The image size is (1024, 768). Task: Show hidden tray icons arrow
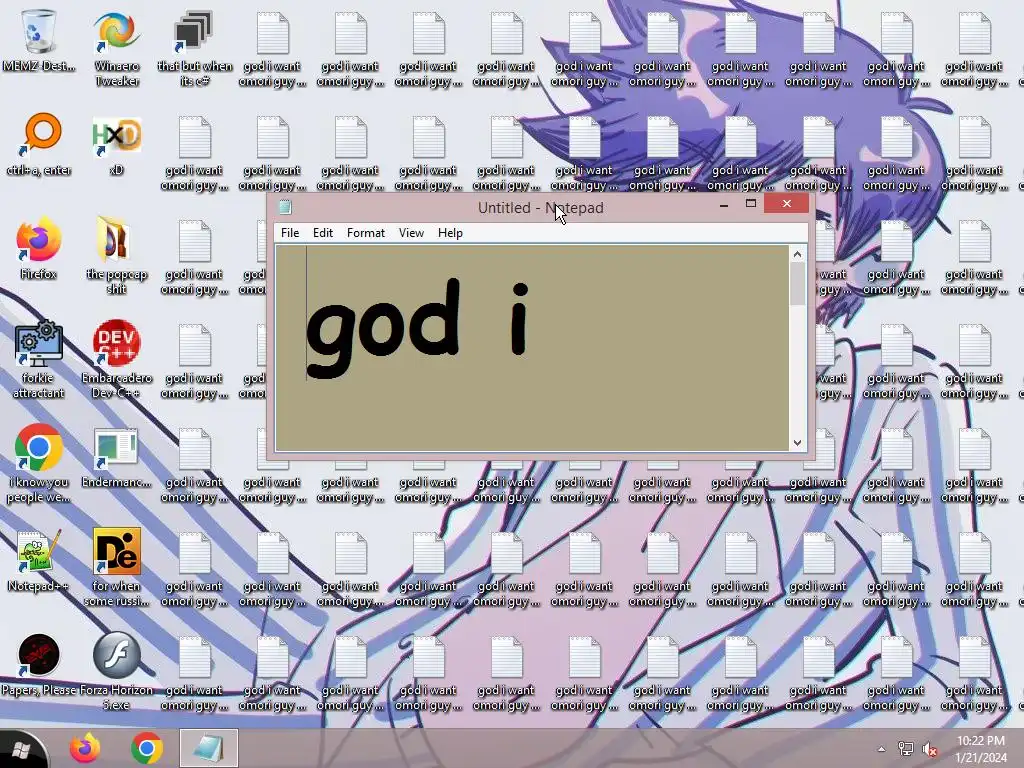point(881,749)
